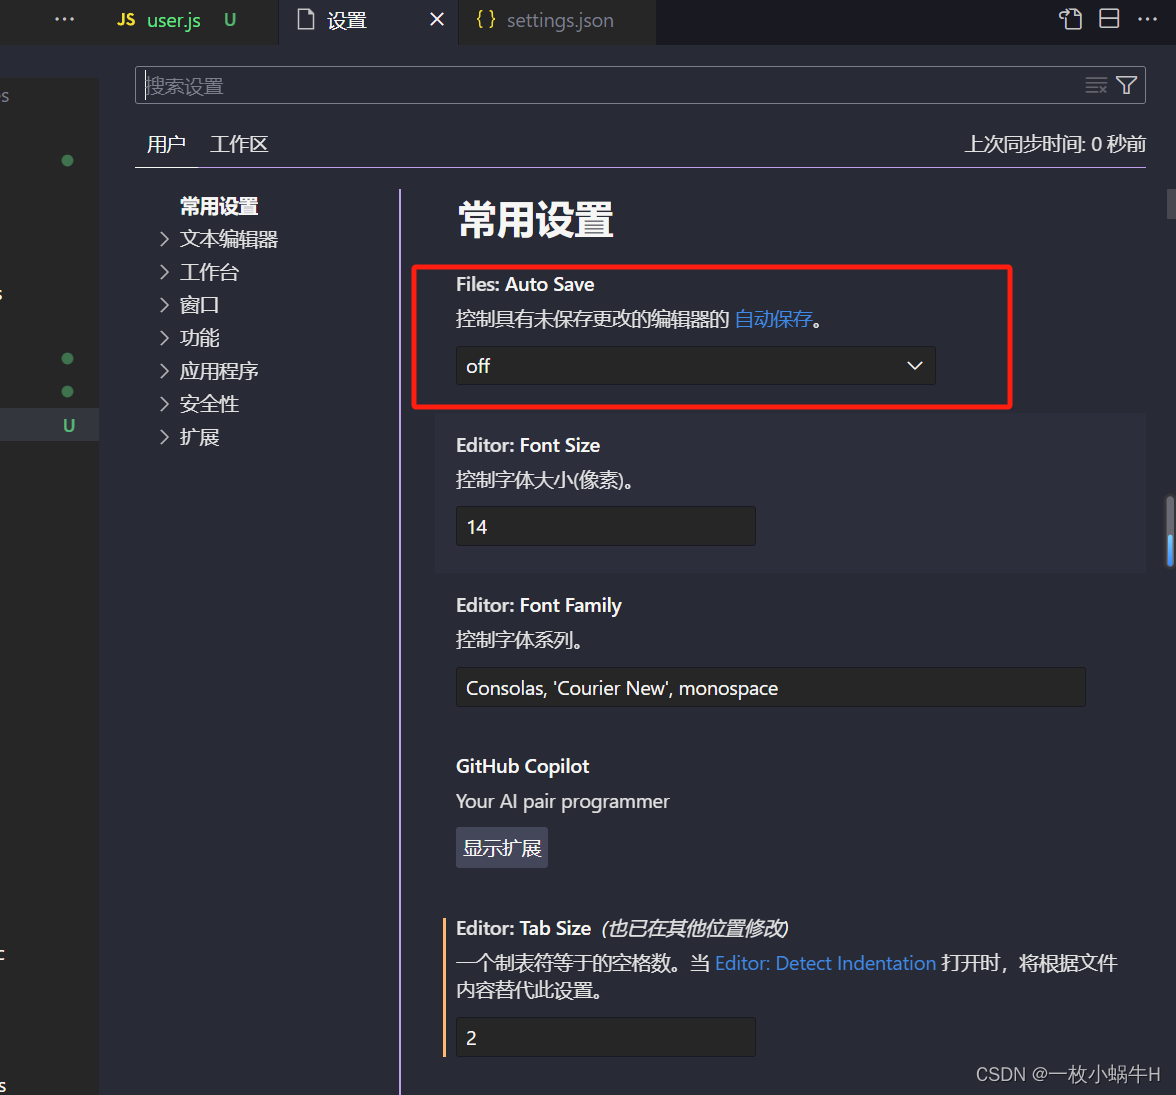Viewport: 1176px width, 1095px height.
Task: Click the Files: Auto Save title
Action: point(525,284)
